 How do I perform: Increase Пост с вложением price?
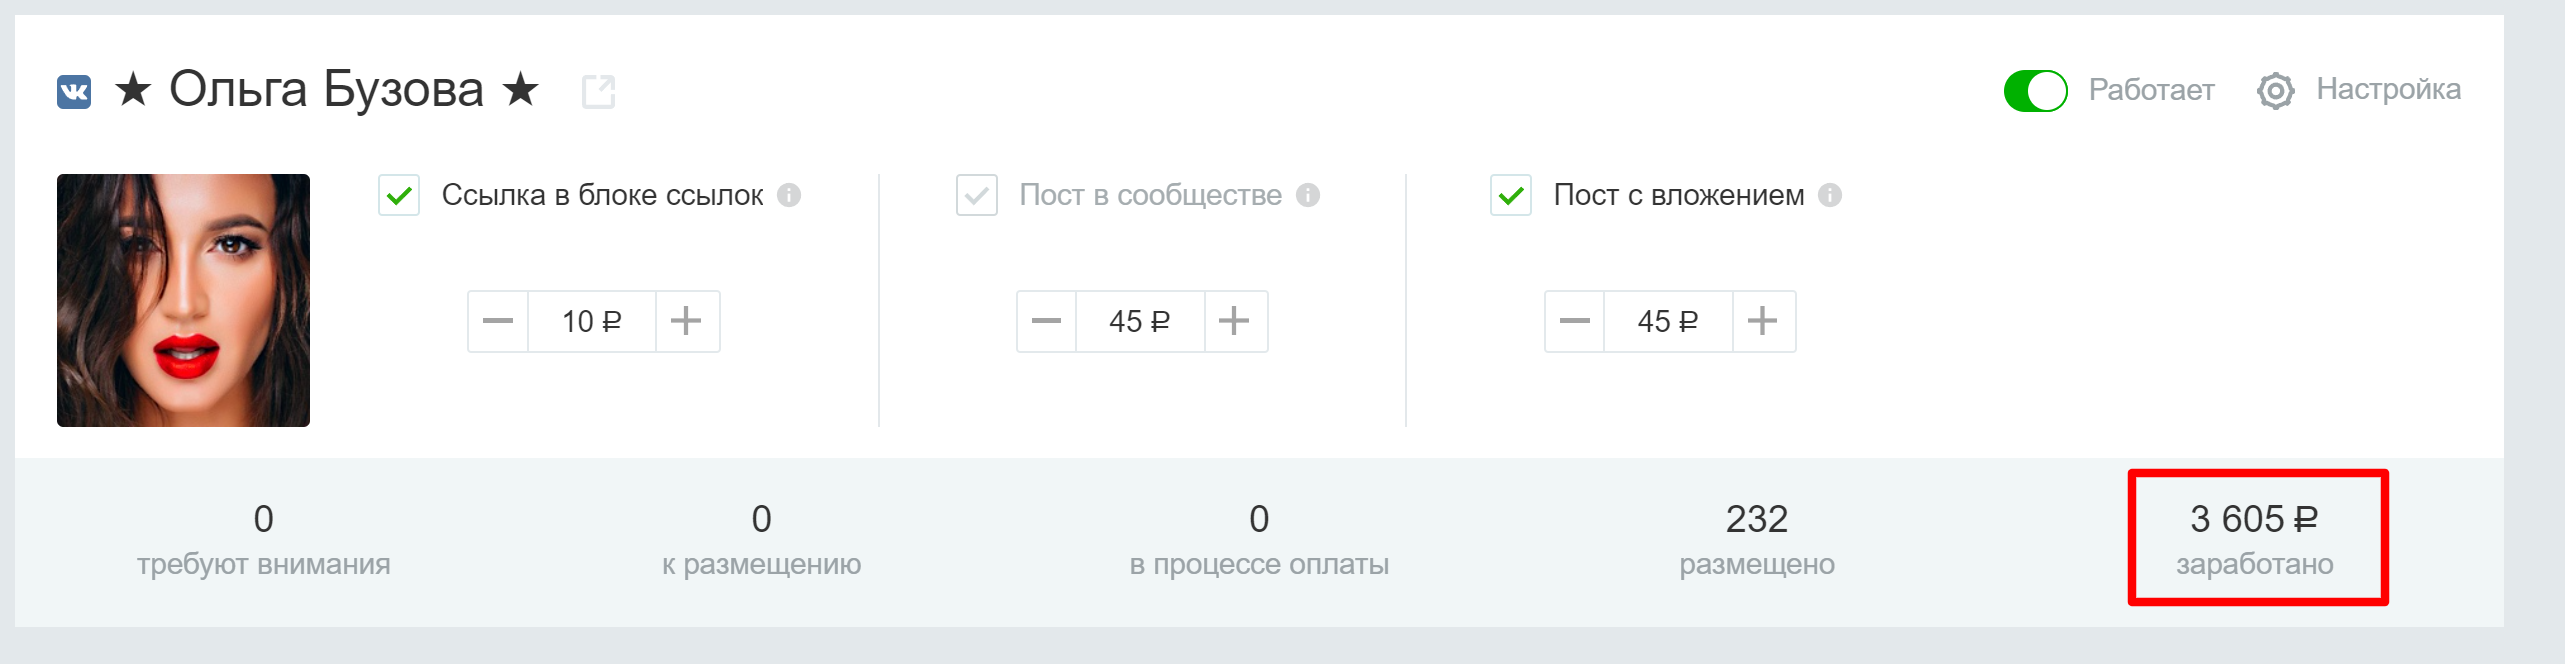1764,321
